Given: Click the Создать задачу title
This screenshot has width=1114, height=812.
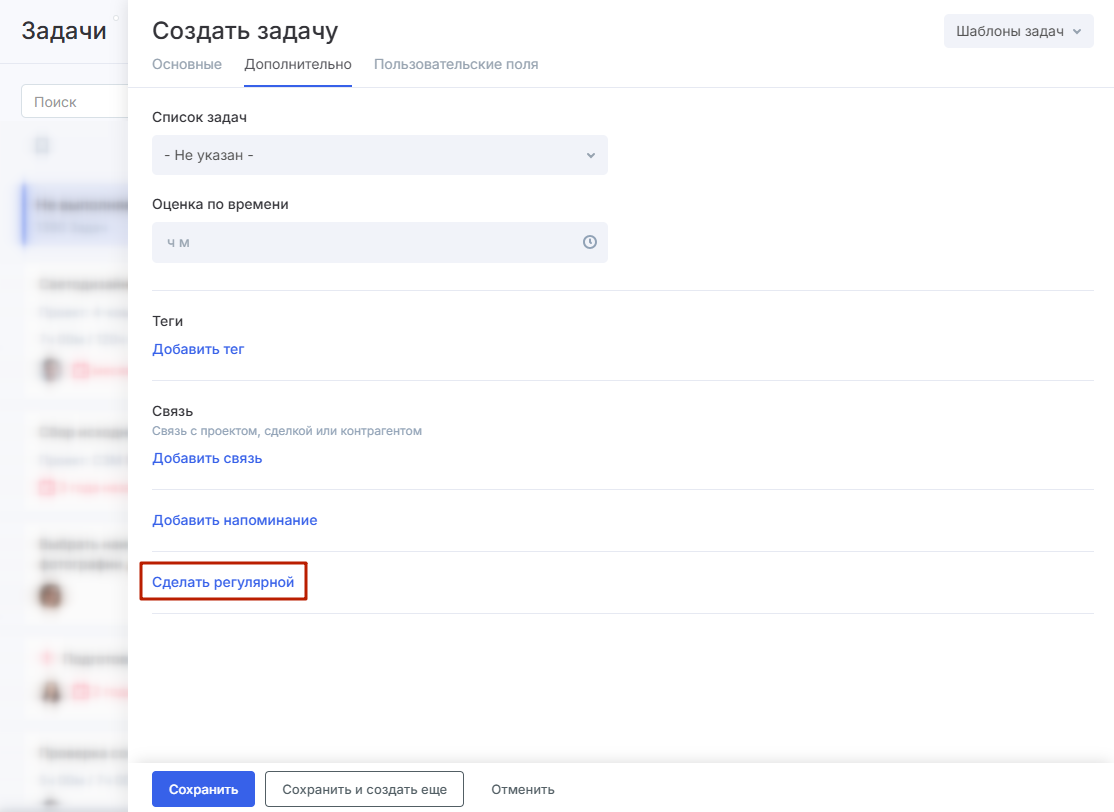Looking at the screenshot, I should point(245,31).
